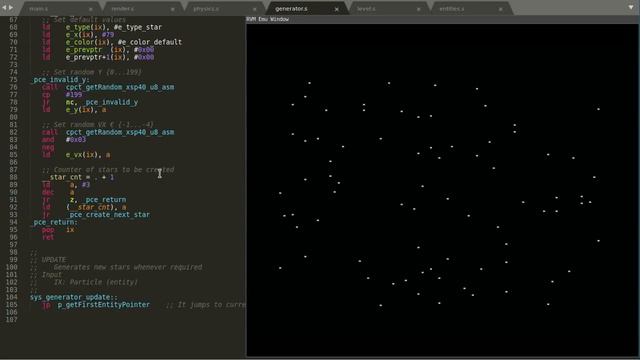
Task: Close the entities.s tab
Action: tap(501, 9)
